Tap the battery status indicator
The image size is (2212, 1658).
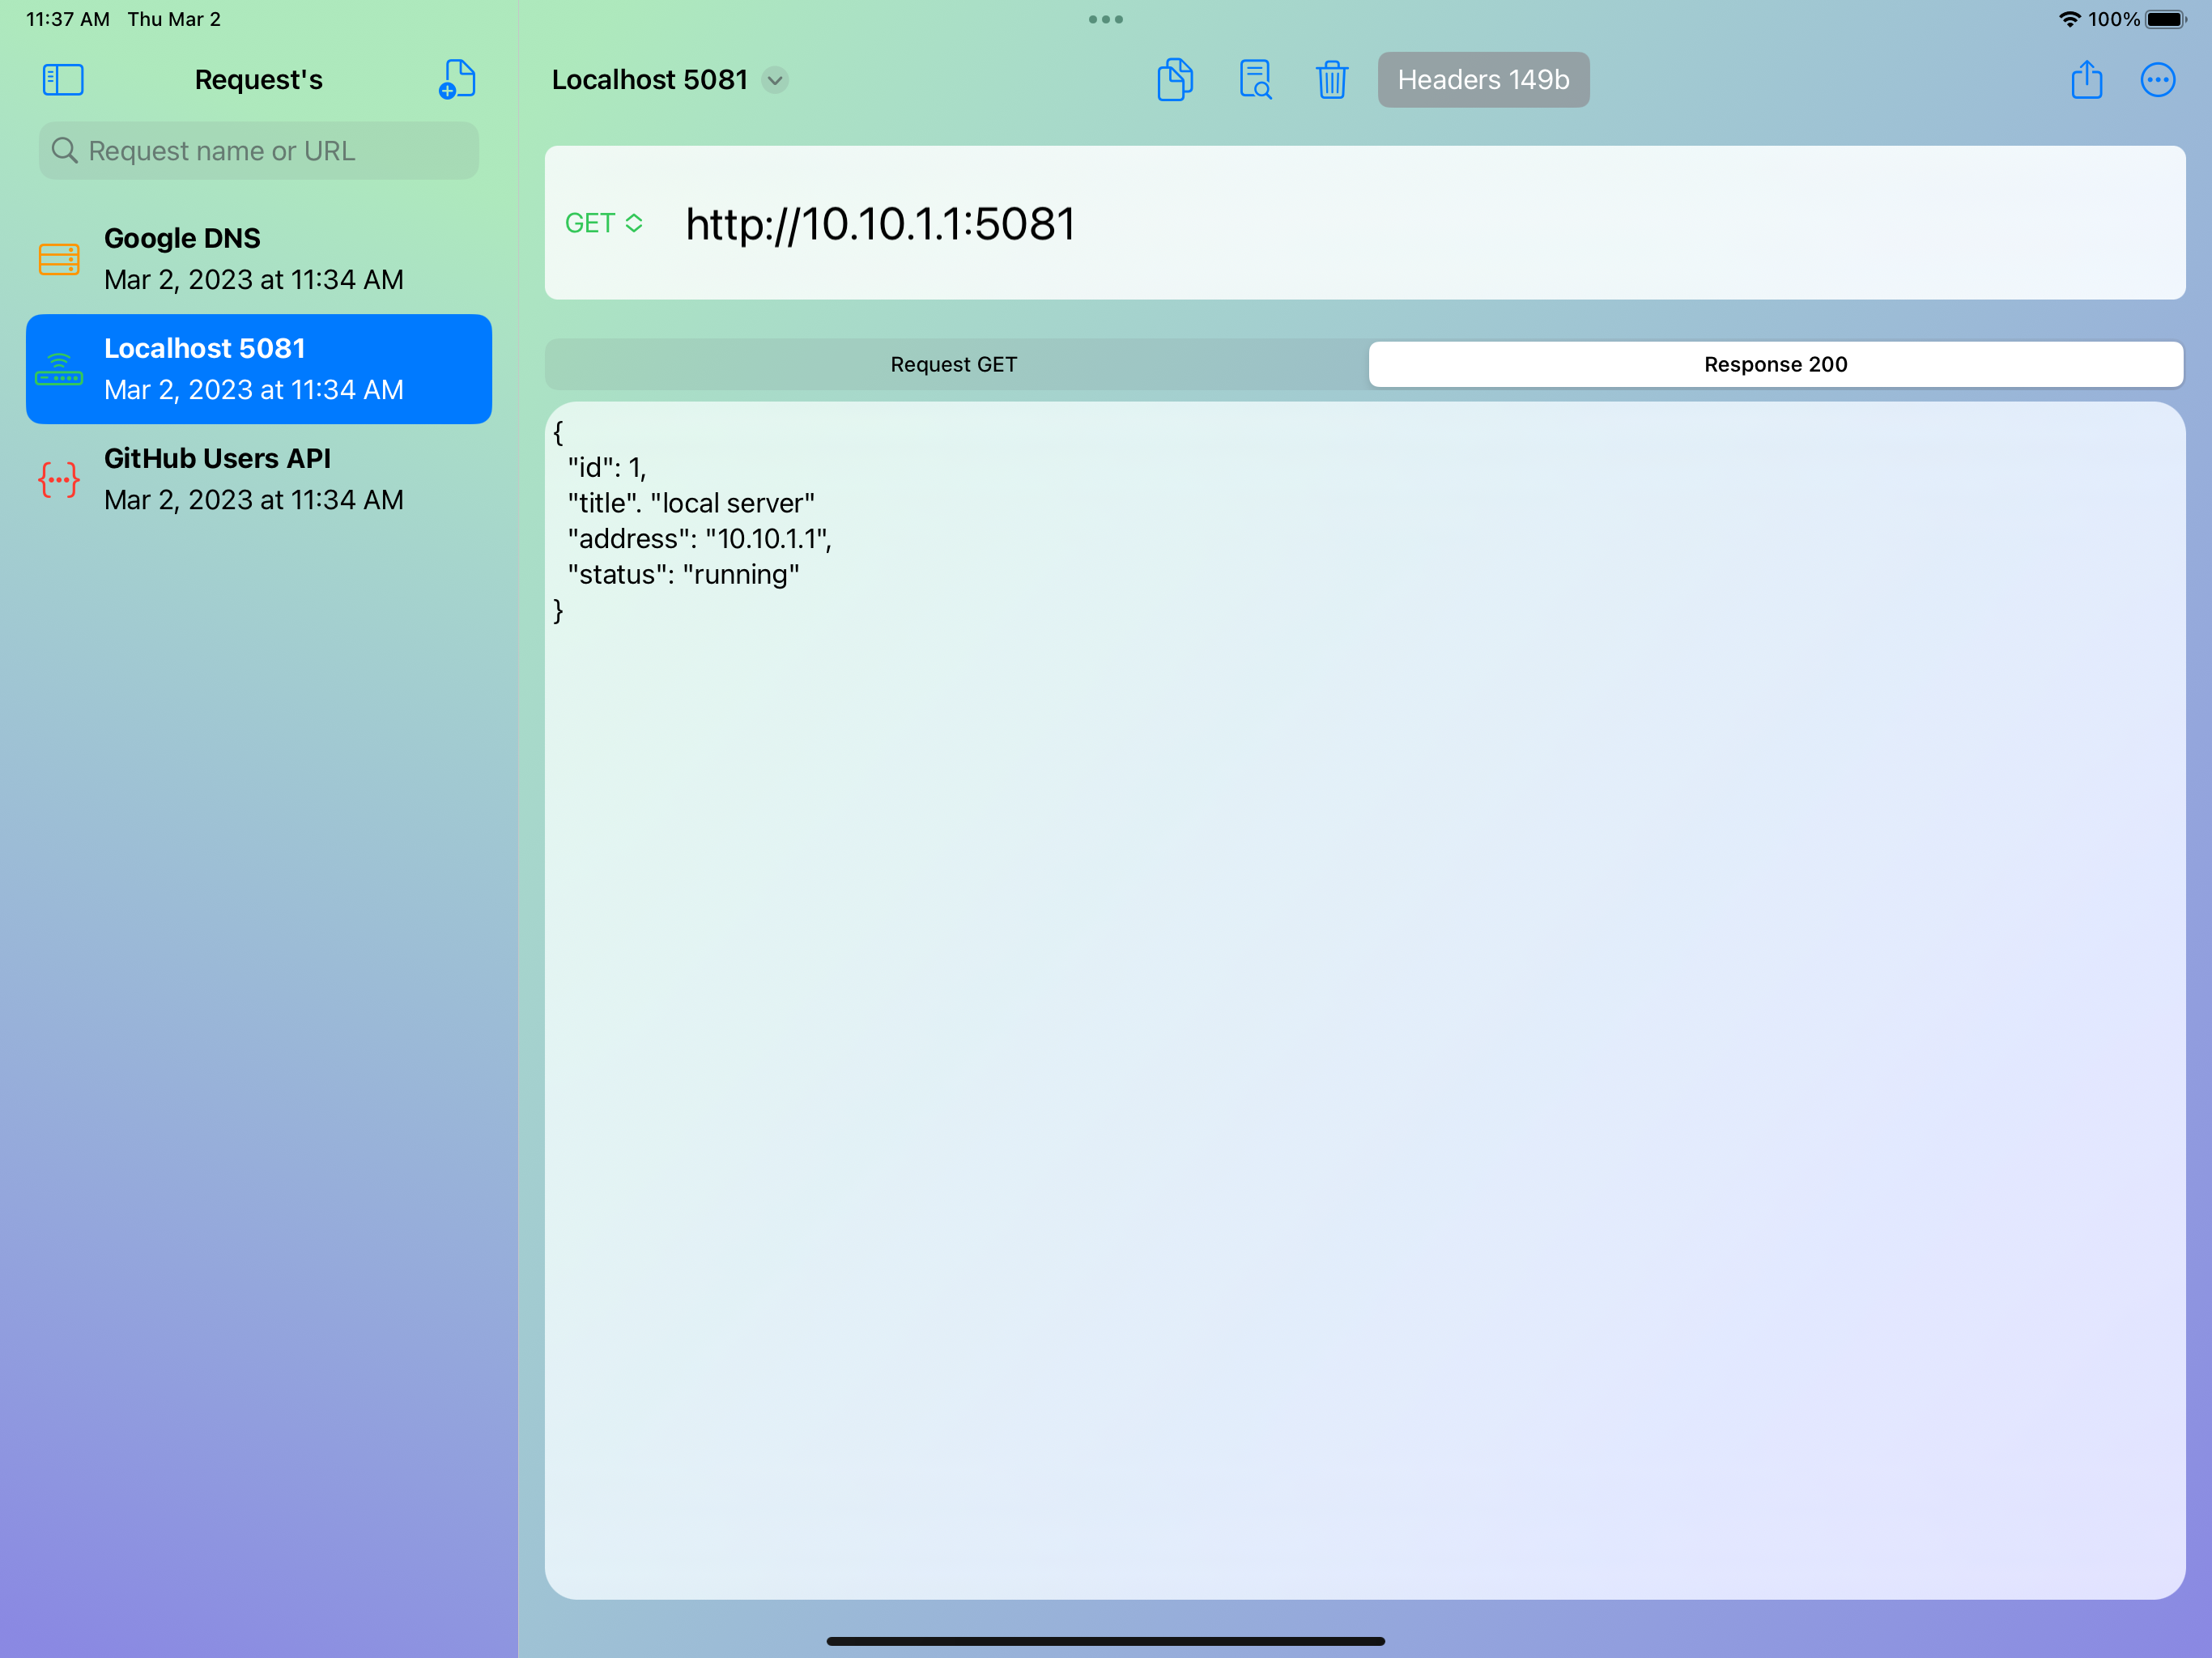(2166, 19)
